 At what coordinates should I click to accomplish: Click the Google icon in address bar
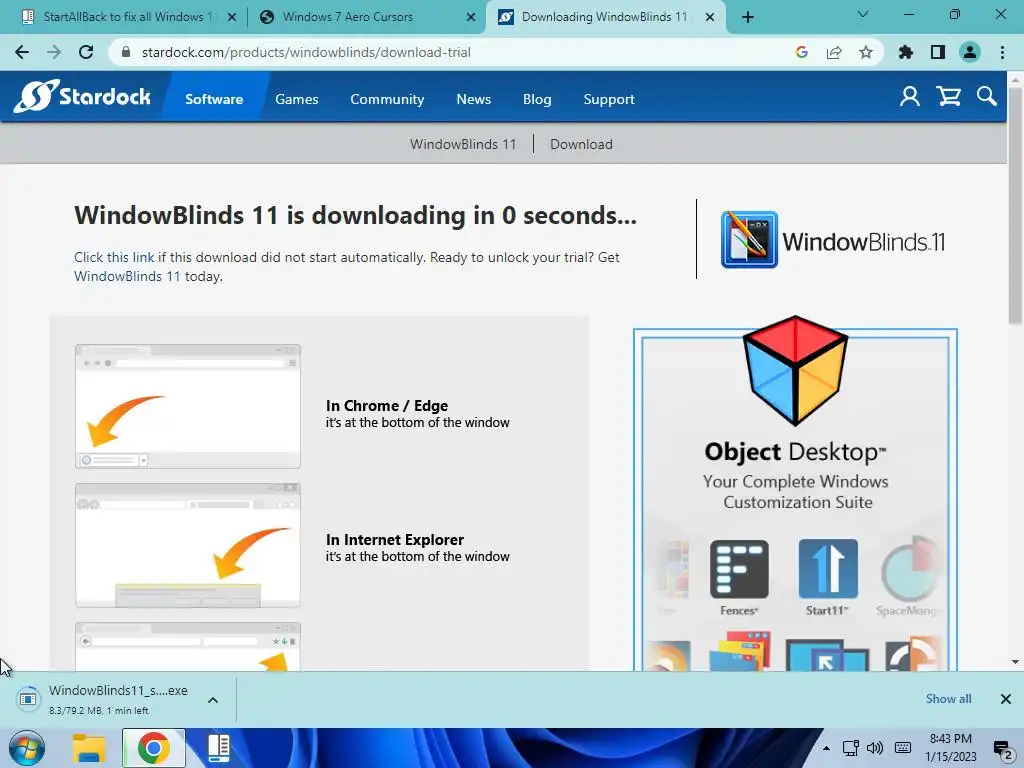(802, 52)
